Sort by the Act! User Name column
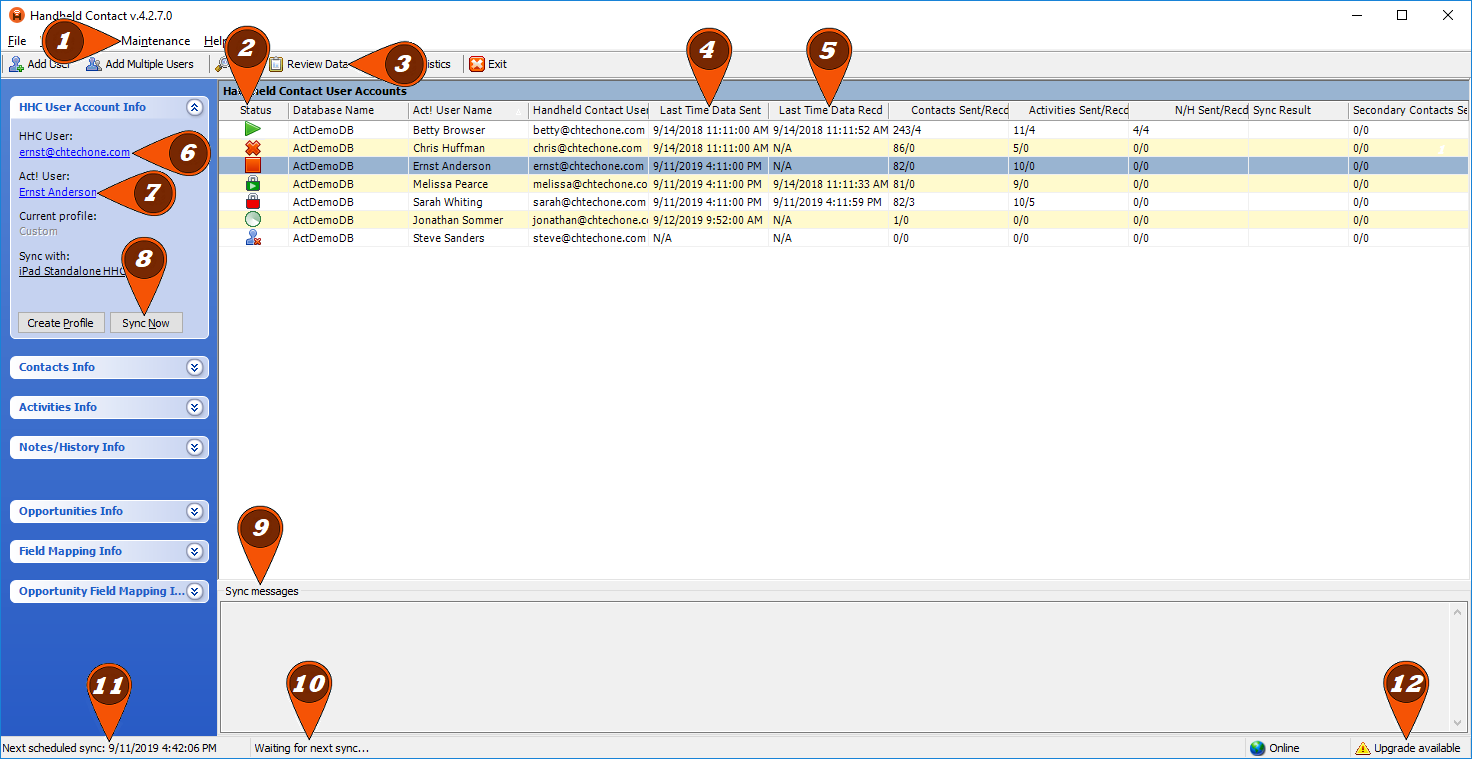 (x=468, y=110)
